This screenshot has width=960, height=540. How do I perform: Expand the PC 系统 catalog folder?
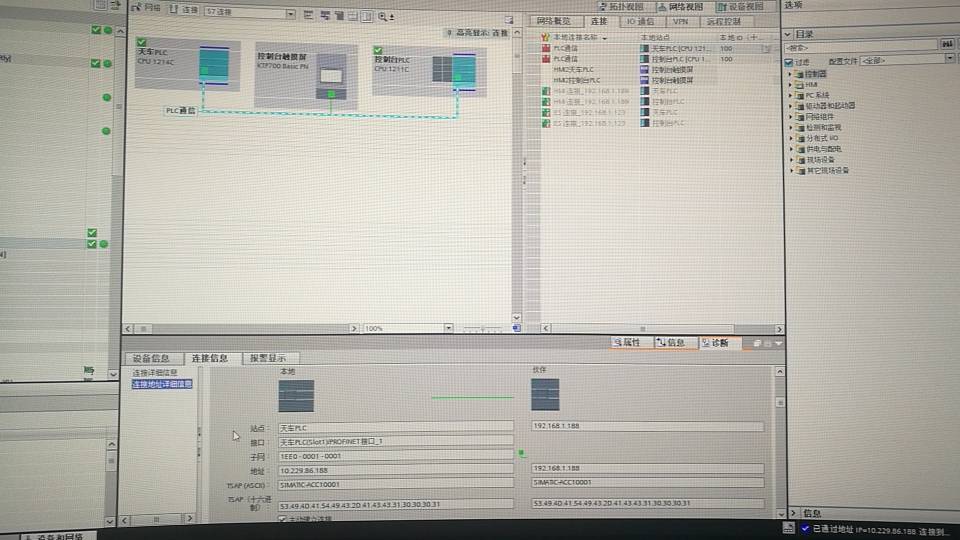point(790,96)
